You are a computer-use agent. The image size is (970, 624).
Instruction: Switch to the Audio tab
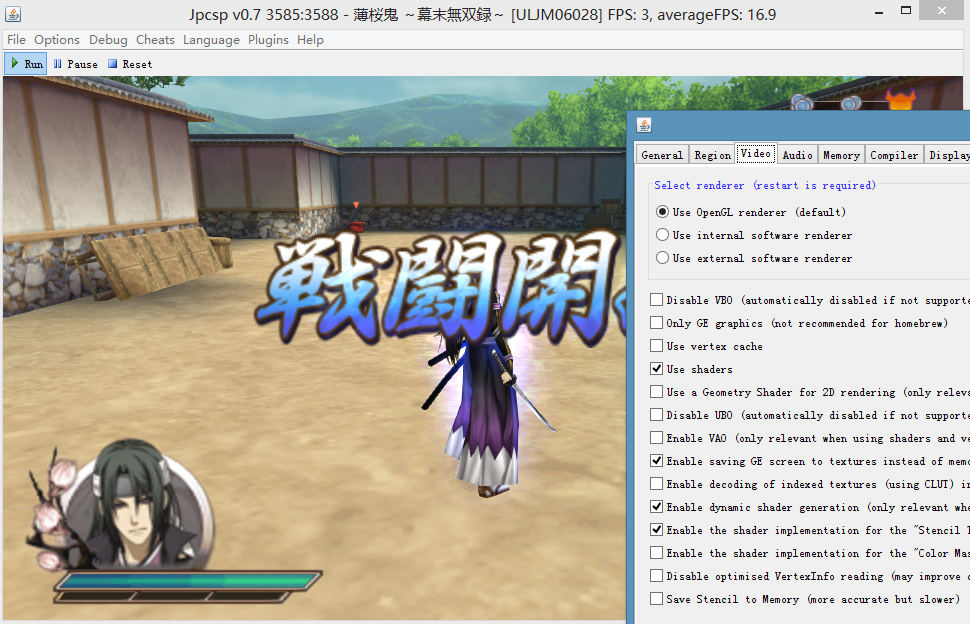point(797,155)
